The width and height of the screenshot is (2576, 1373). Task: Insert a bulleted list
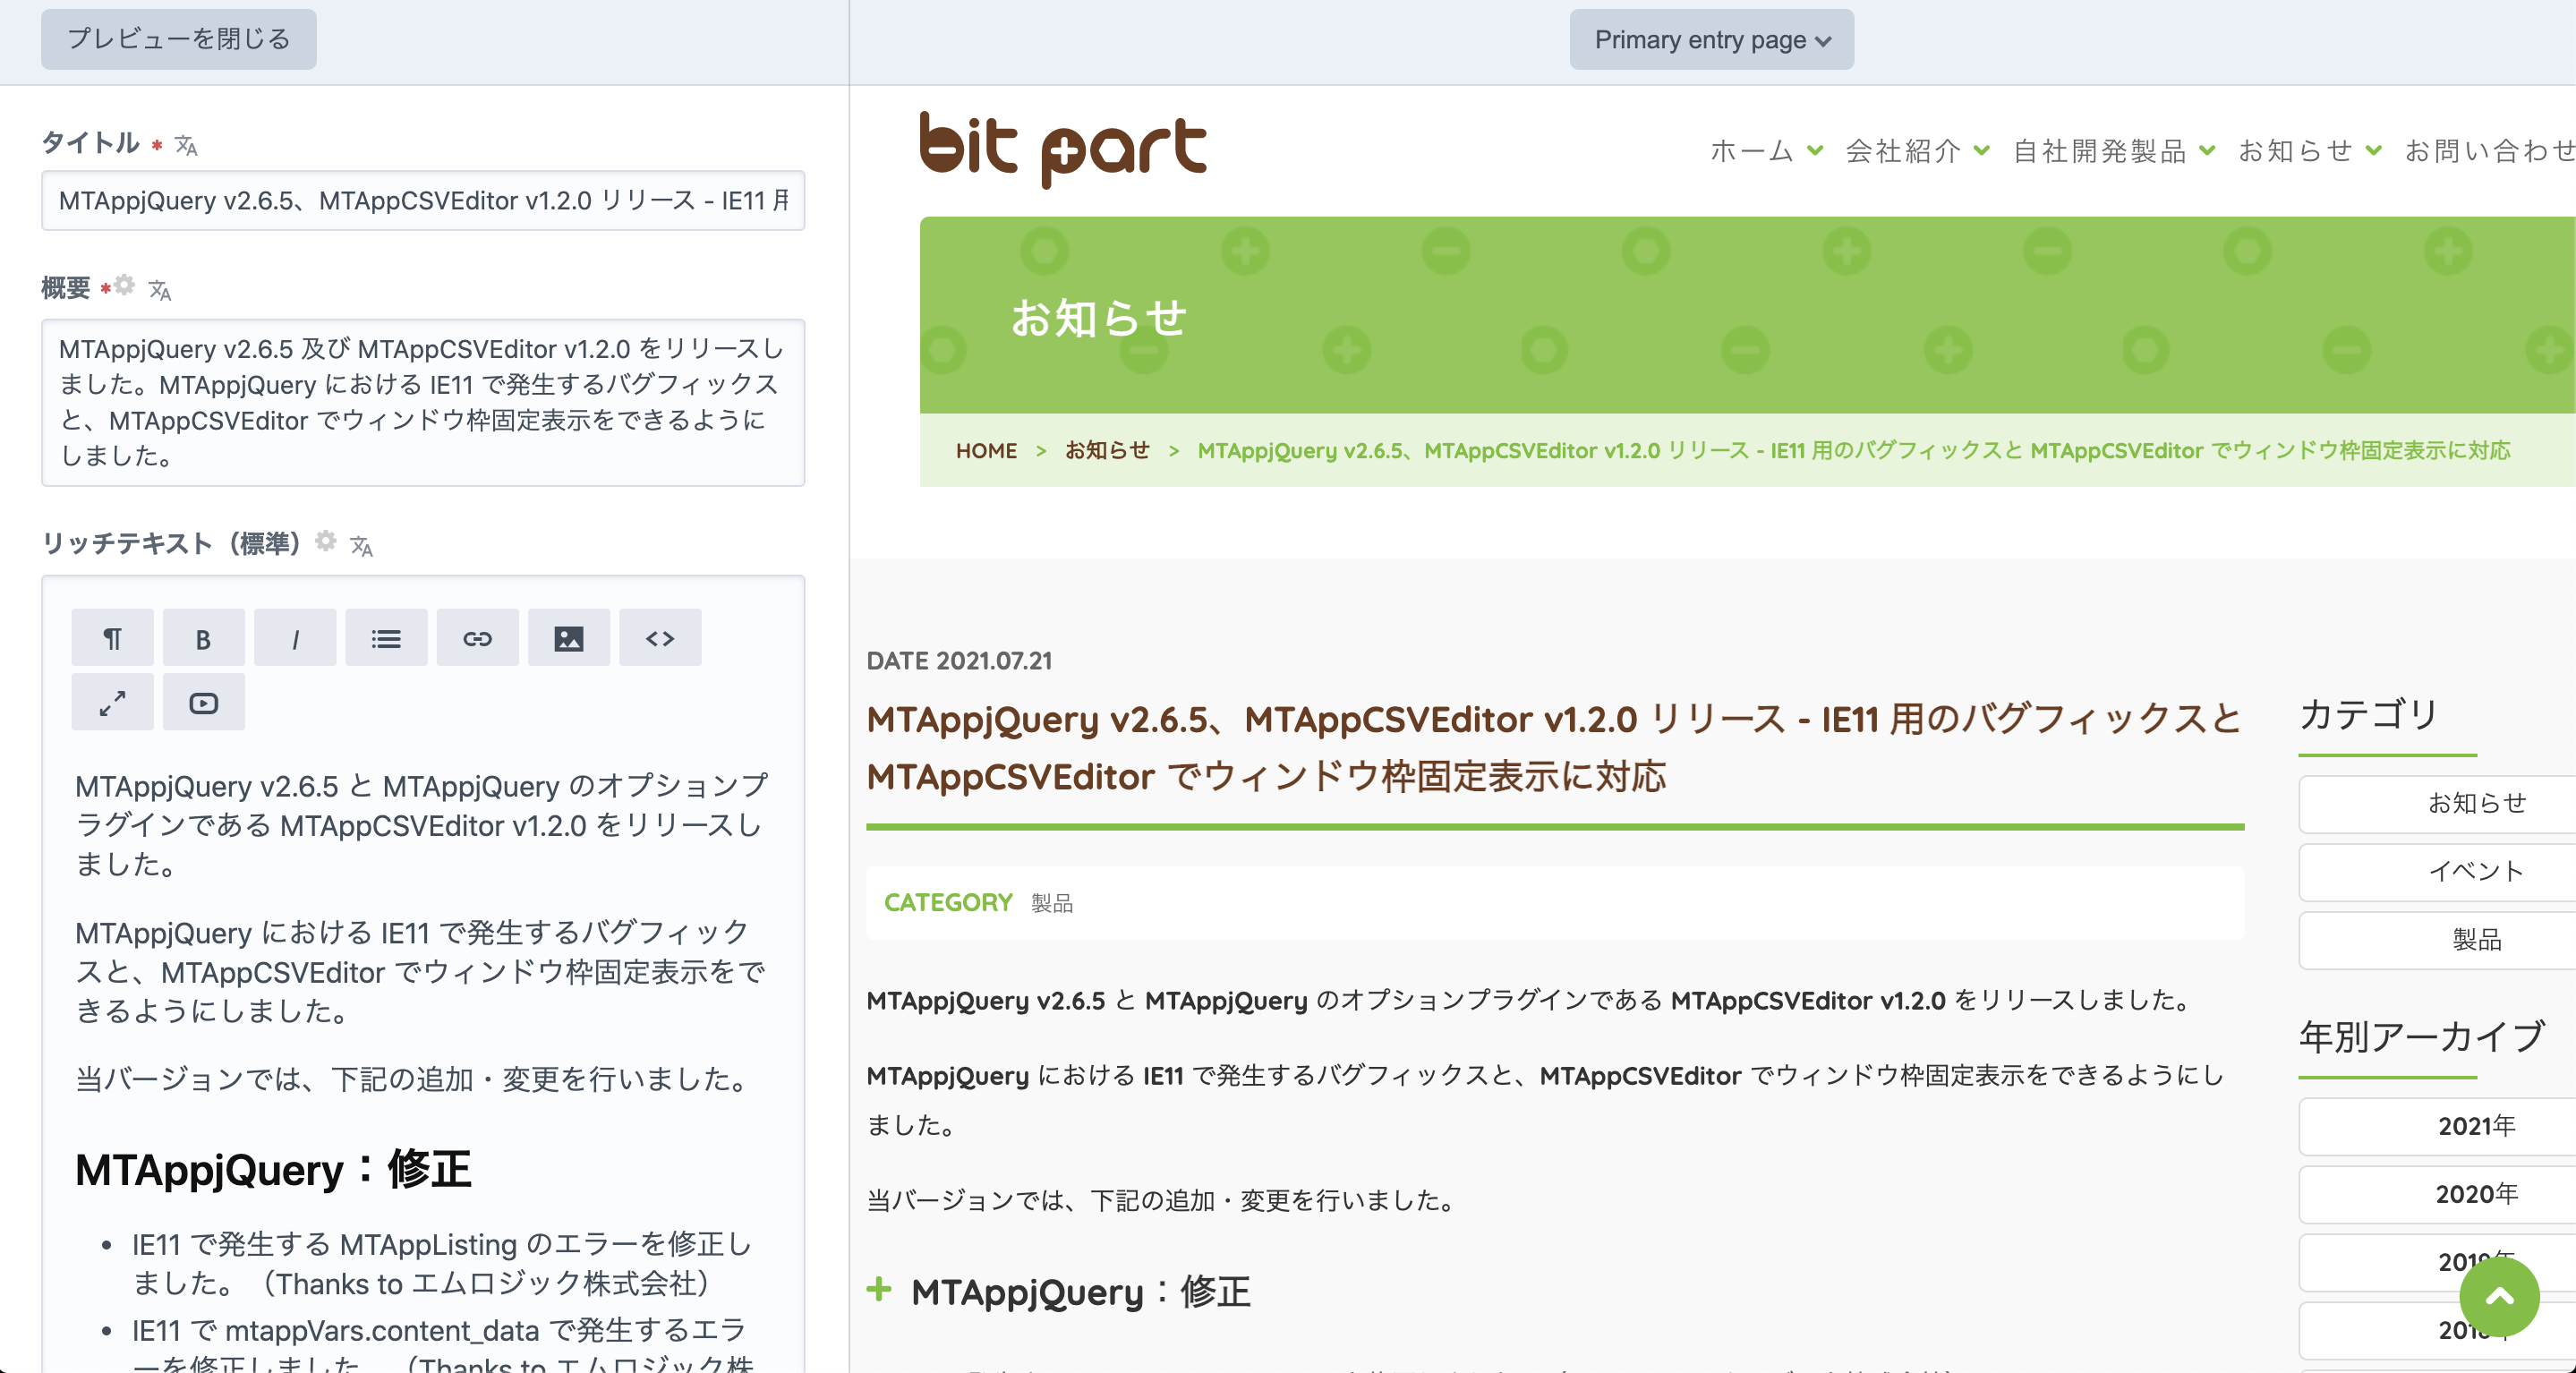click(x=386, y=638)
